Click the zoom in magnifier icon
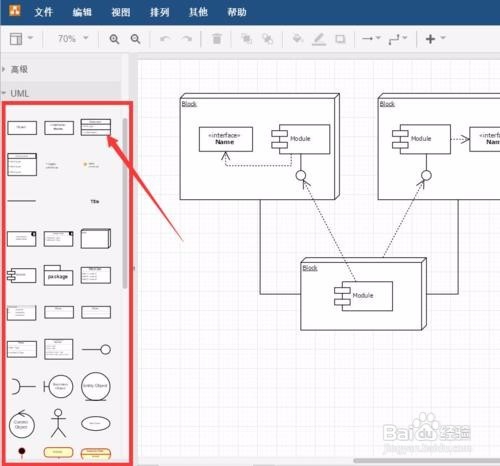500x466 pixels. point(114,39)
